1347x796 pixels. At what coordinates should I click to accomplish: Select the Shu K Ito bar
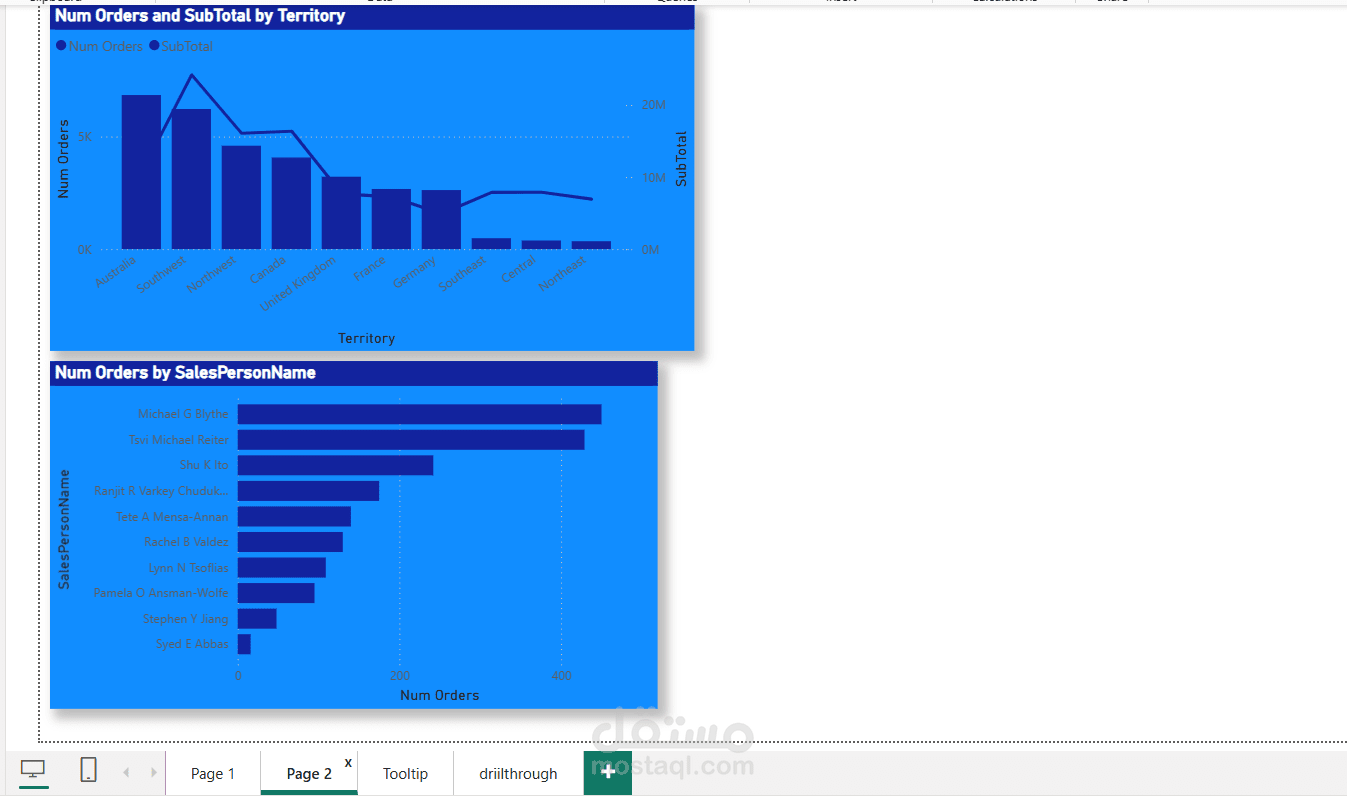pyautogui.click(x=336, y=465)
